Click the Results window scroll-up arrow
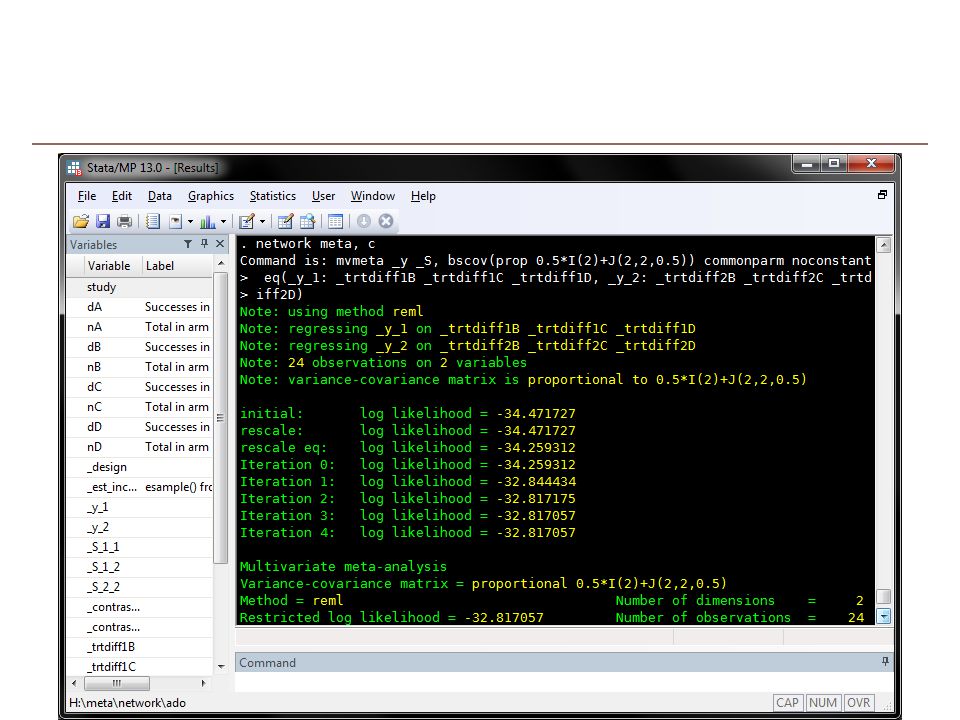Screen dimensions: 960x720 point(883,246)
